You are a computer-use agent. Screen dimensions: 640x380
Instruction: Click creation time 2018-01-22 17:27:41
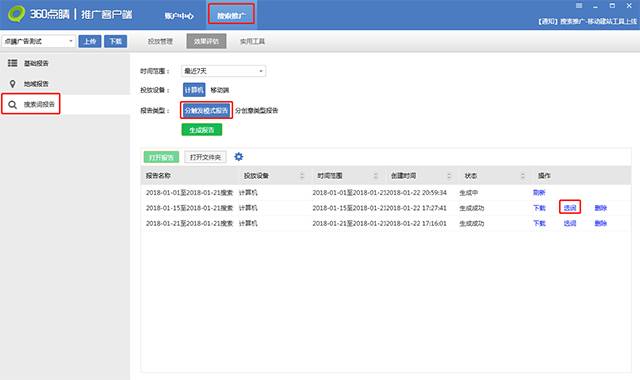(x=416, y=208)
